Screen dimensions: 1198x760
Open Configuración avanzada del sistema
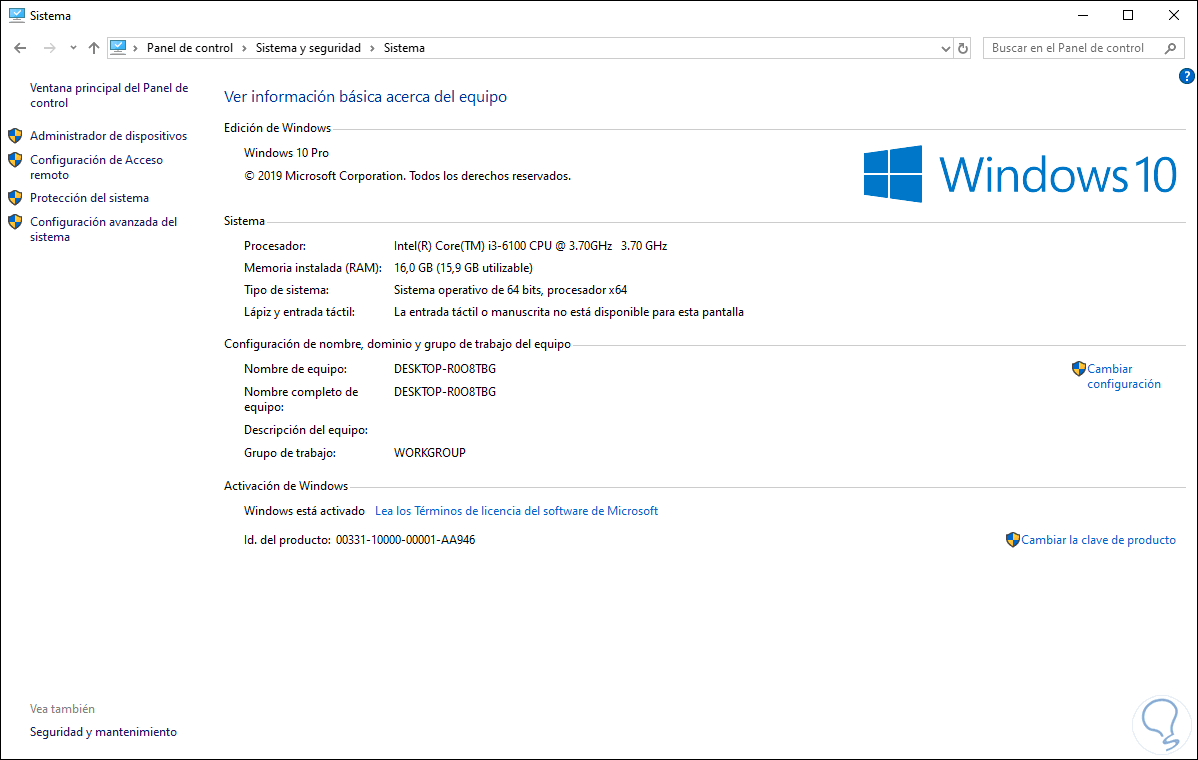pyautogui.click(x=103, y=229)
